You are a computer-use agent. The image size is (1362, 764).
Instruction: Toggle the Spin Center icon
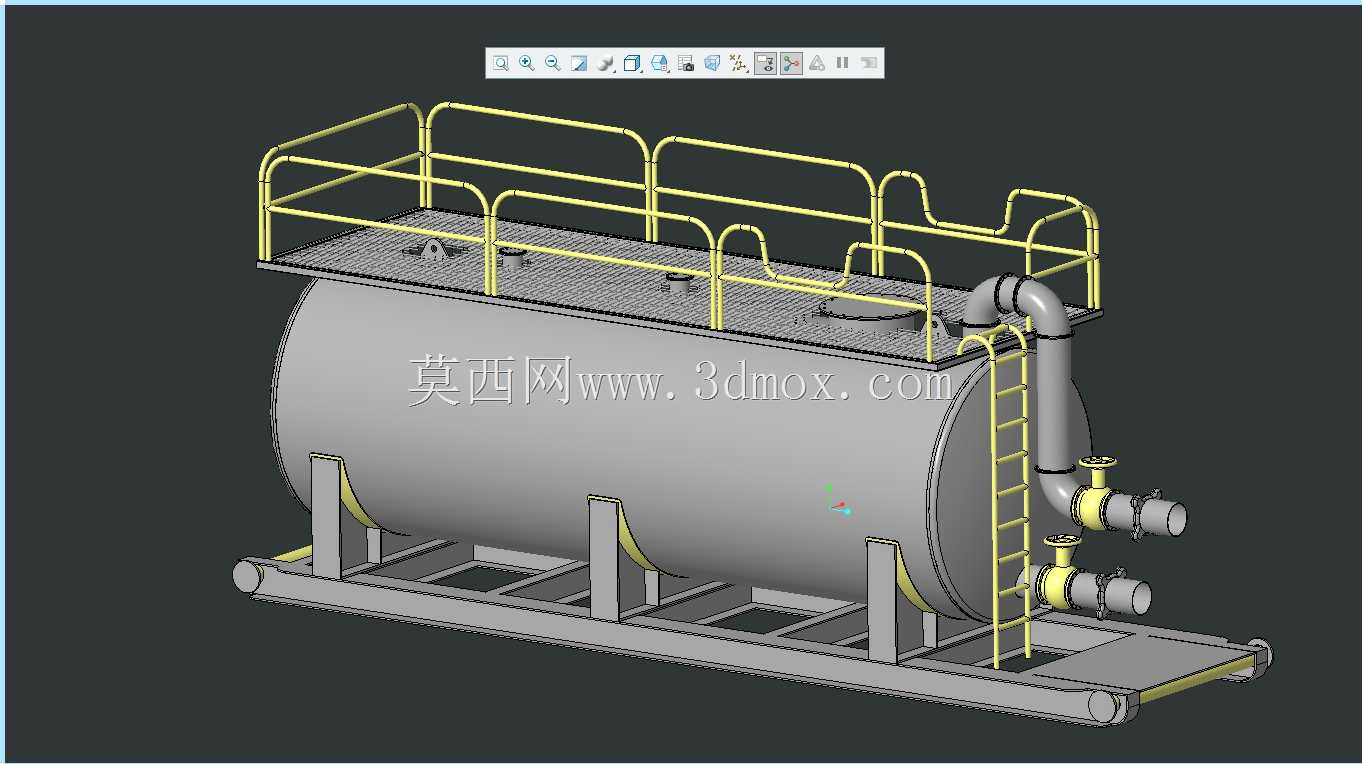[x=791, y=64]
